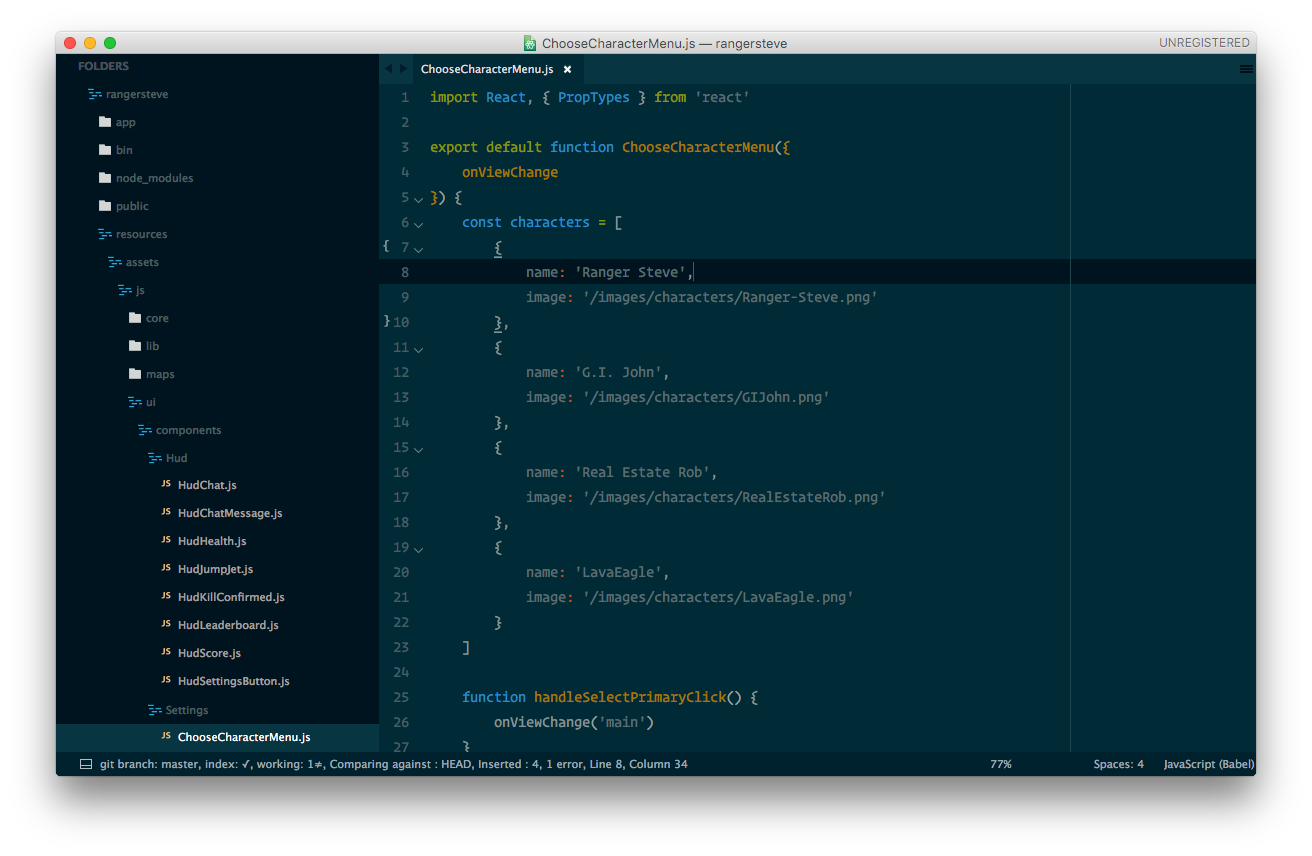Collapse the code fold arrow on line 5

[419, 199]
